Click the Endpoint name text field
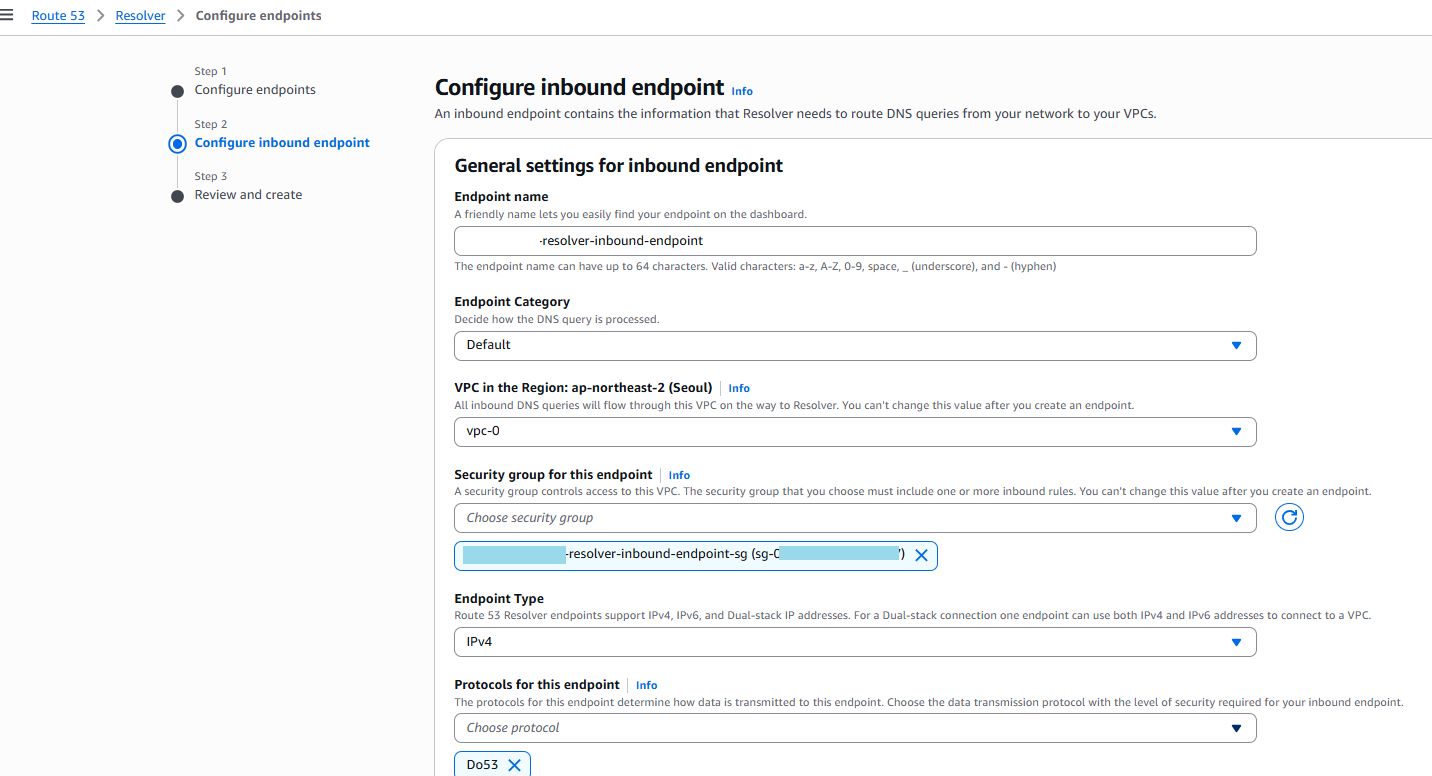This screenshot has height=776, width=1432. click(854, 241)
